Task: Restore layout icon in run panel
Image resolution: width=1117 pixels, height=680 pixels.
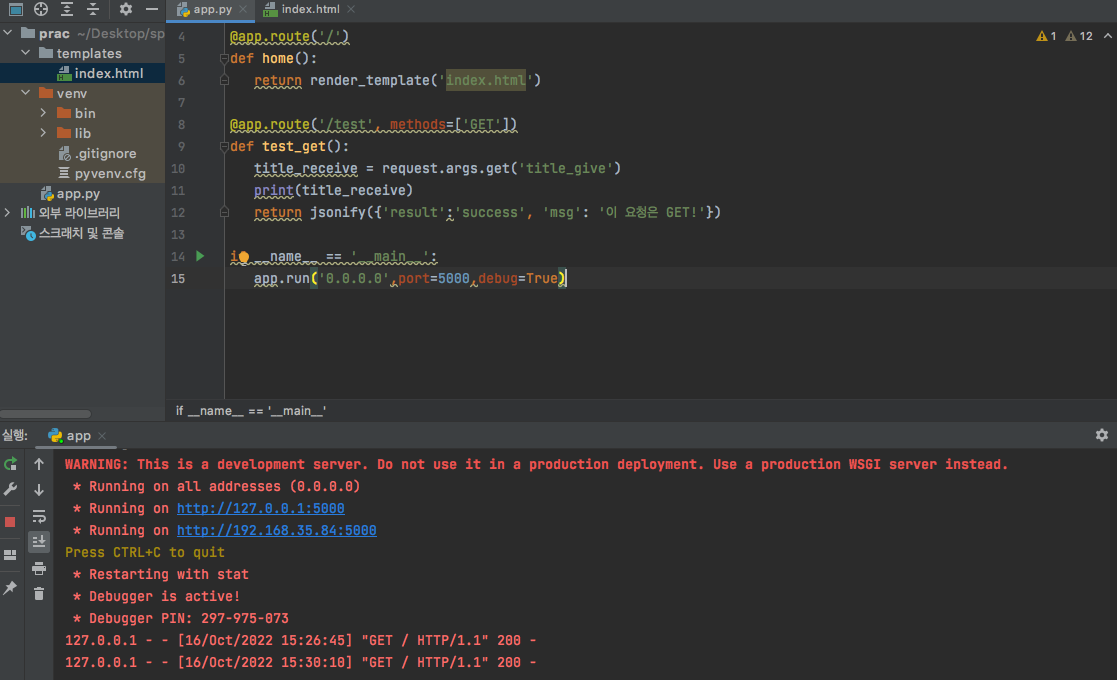Action: click(x=10, y=555)
